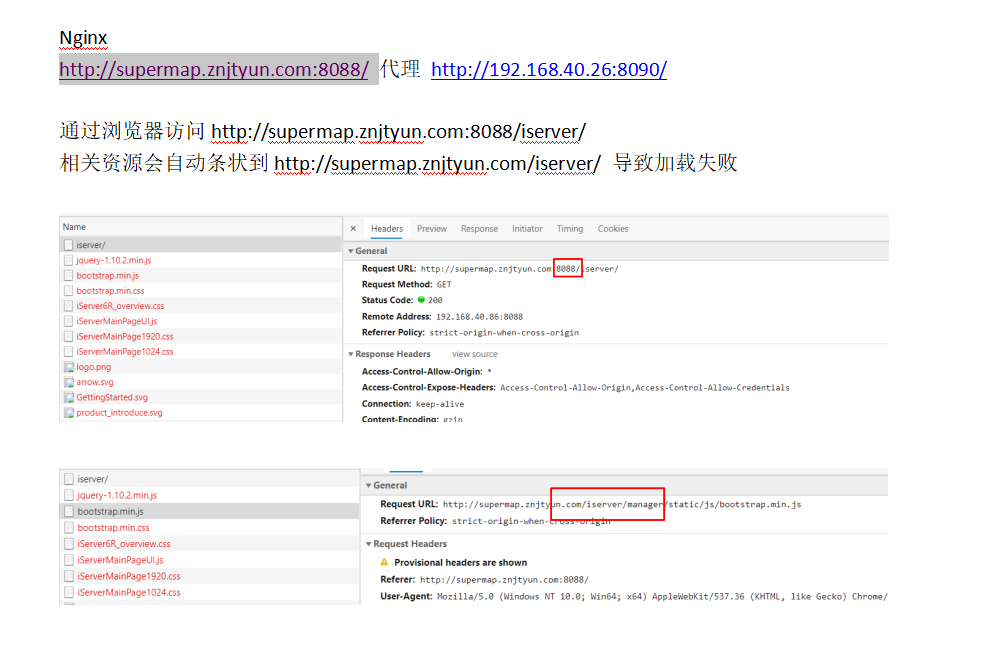Click the User-Agent value starting with Mozilla/5.0
The height and width of the screenshot is (655, 989).
[662, 596]
